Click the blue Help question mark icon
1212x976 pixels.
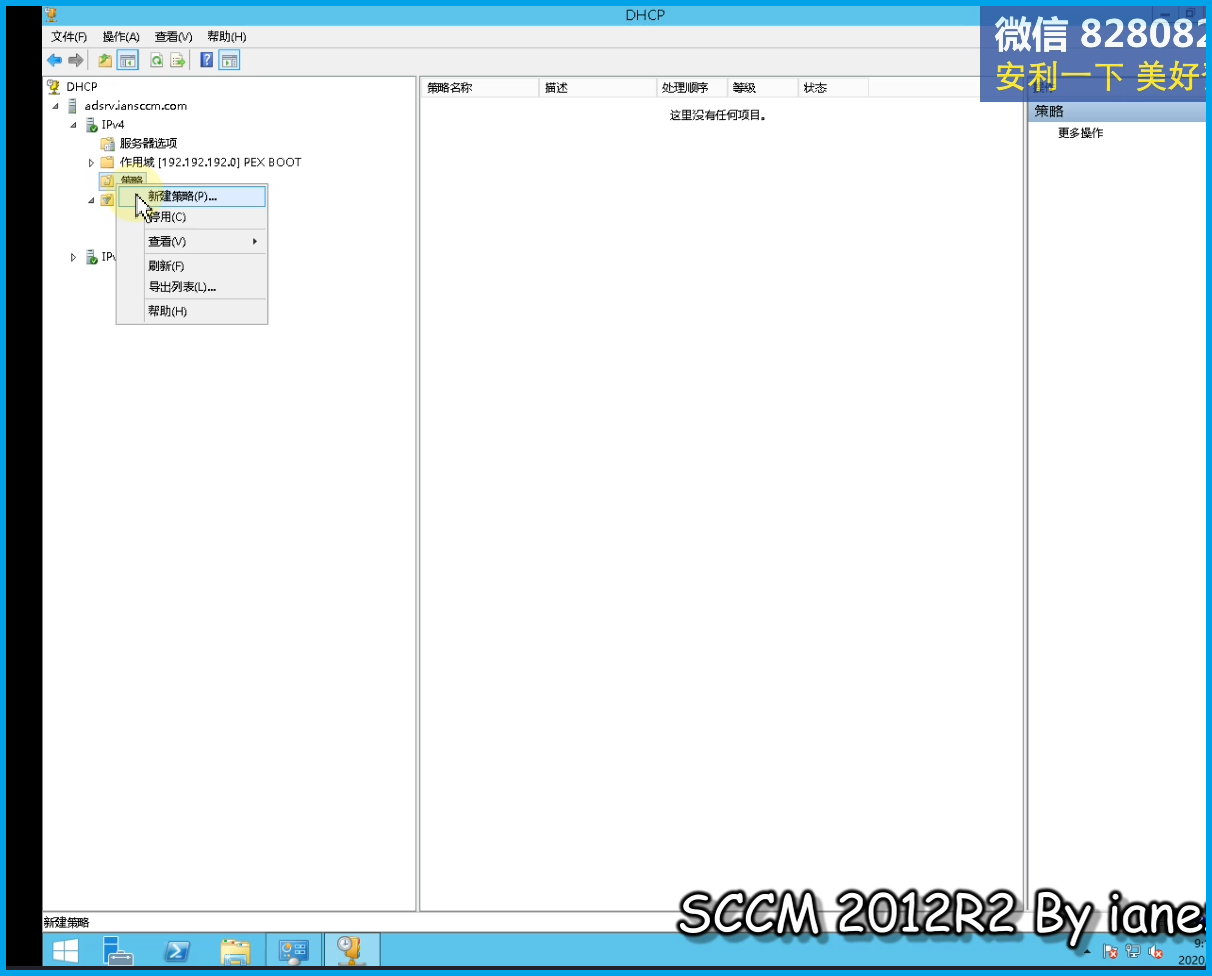(x=207, y=61)
